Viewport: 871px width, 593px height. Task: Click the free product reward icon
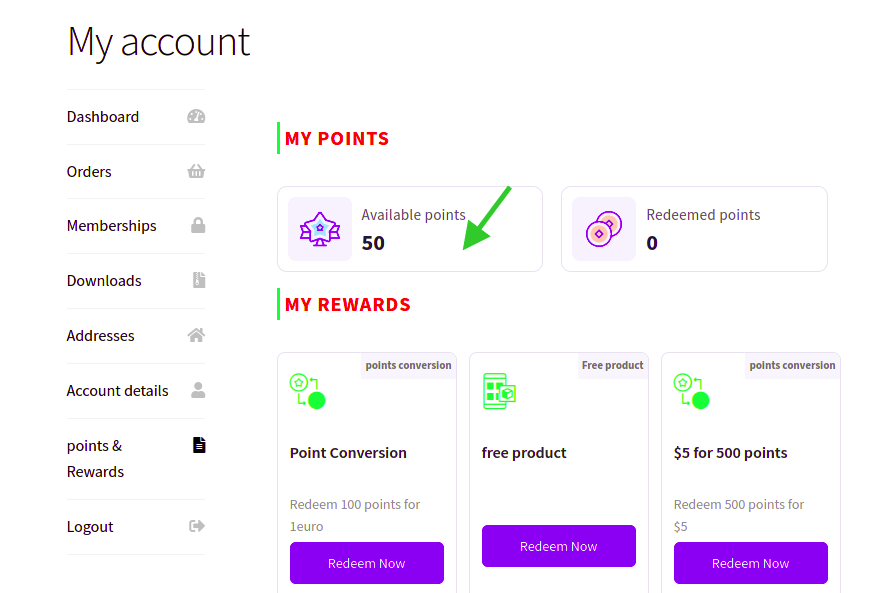499,391
